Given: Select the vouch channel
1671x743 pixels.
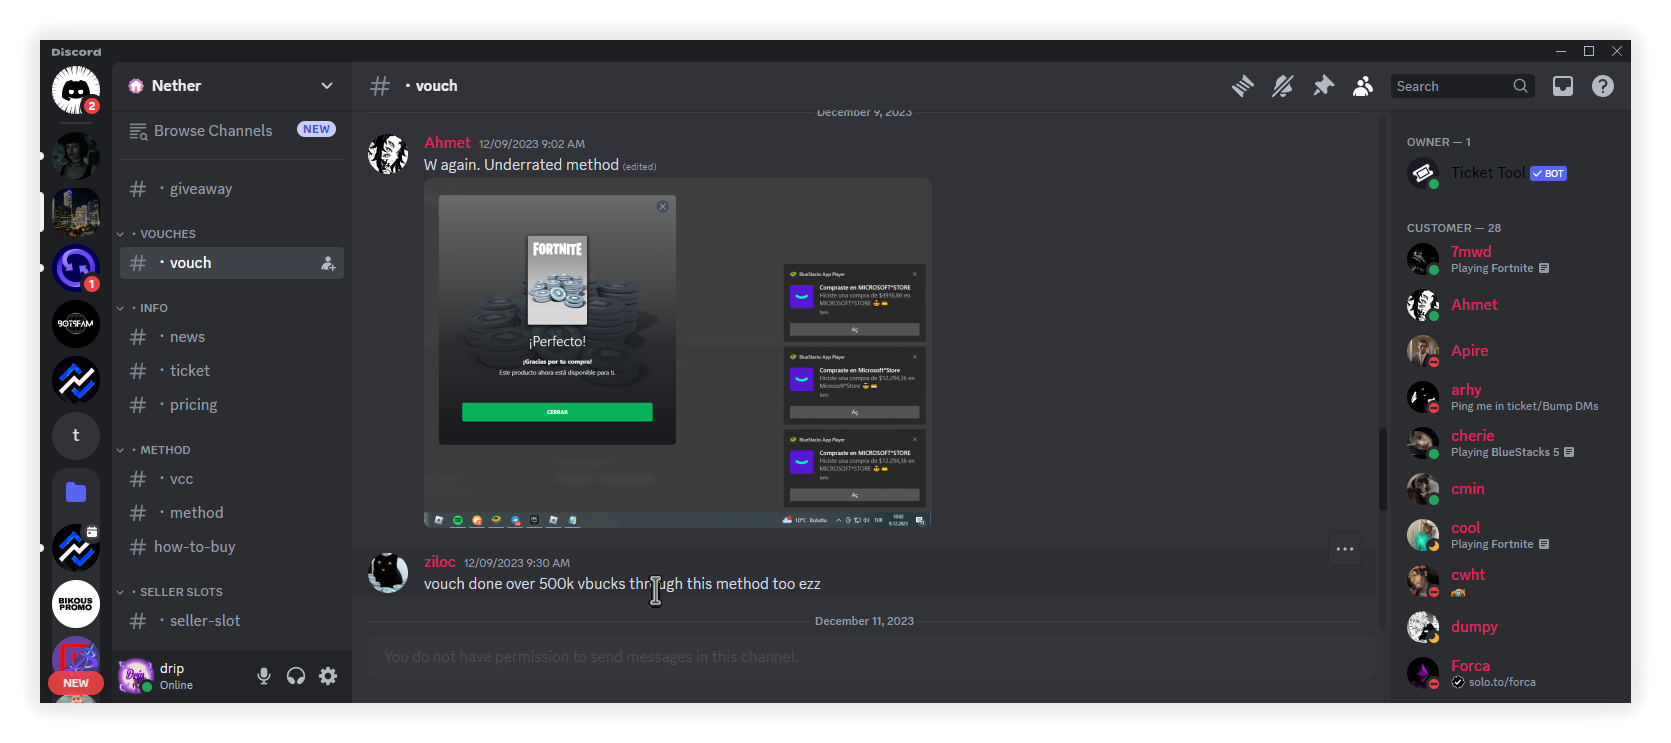Looking at the screenshot, I should 232,263.
